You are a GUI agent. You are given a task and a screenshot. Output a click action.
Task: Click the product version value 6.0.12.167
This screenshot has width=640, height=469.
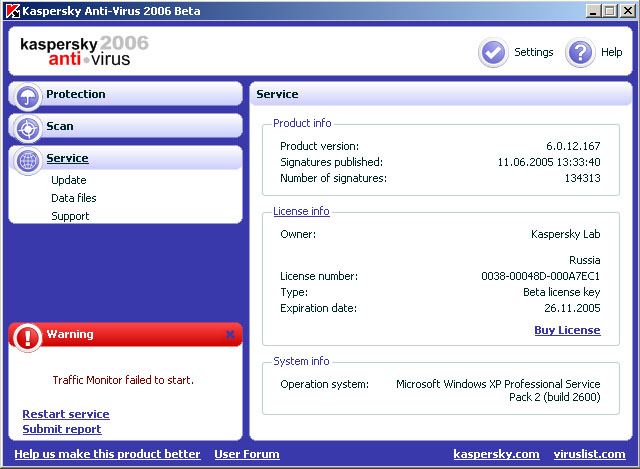[x=573, y=146]
